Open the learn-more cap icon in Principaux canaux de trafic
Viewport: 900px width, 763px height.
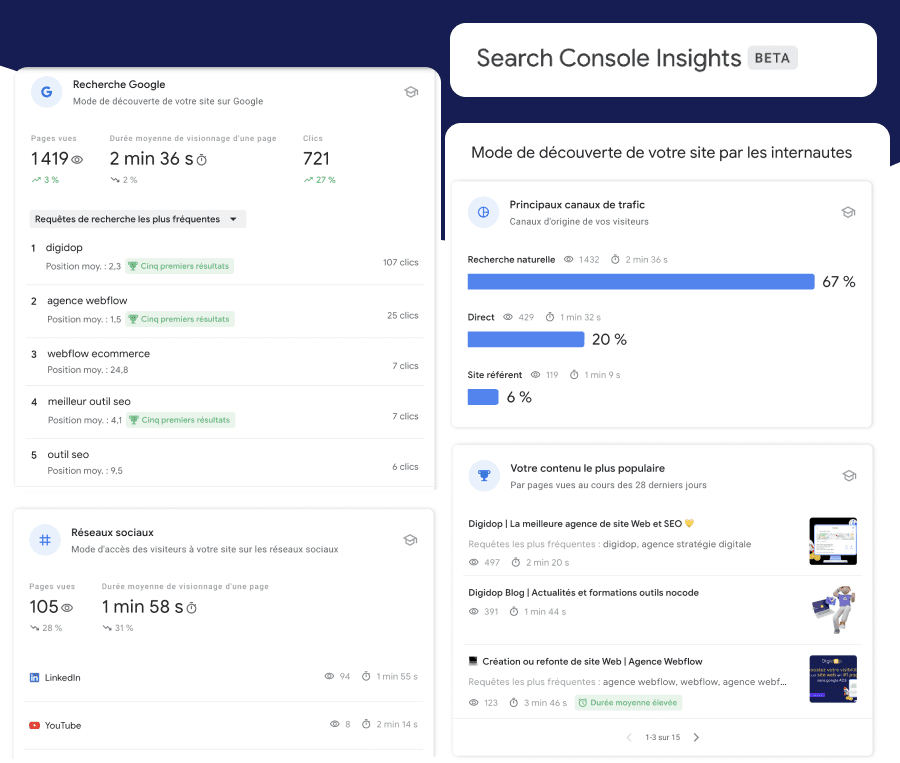[848, 212]
